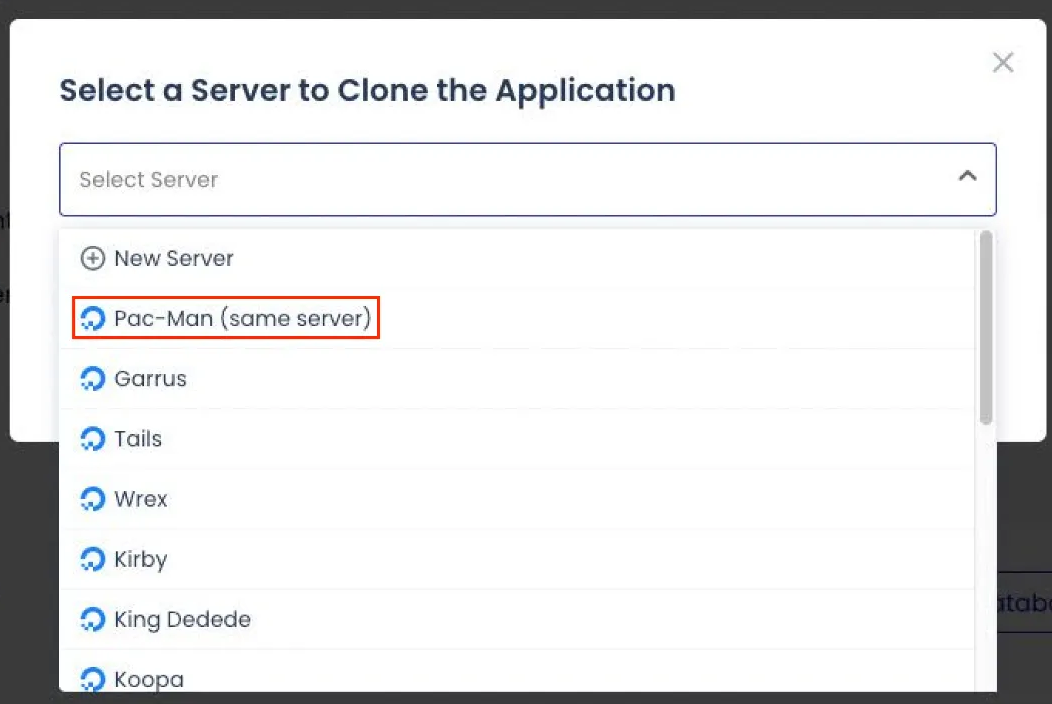Pick the Kirby server name
Image resolution: width=1052 pixels, height=704 pixels.
coord(141,559)
